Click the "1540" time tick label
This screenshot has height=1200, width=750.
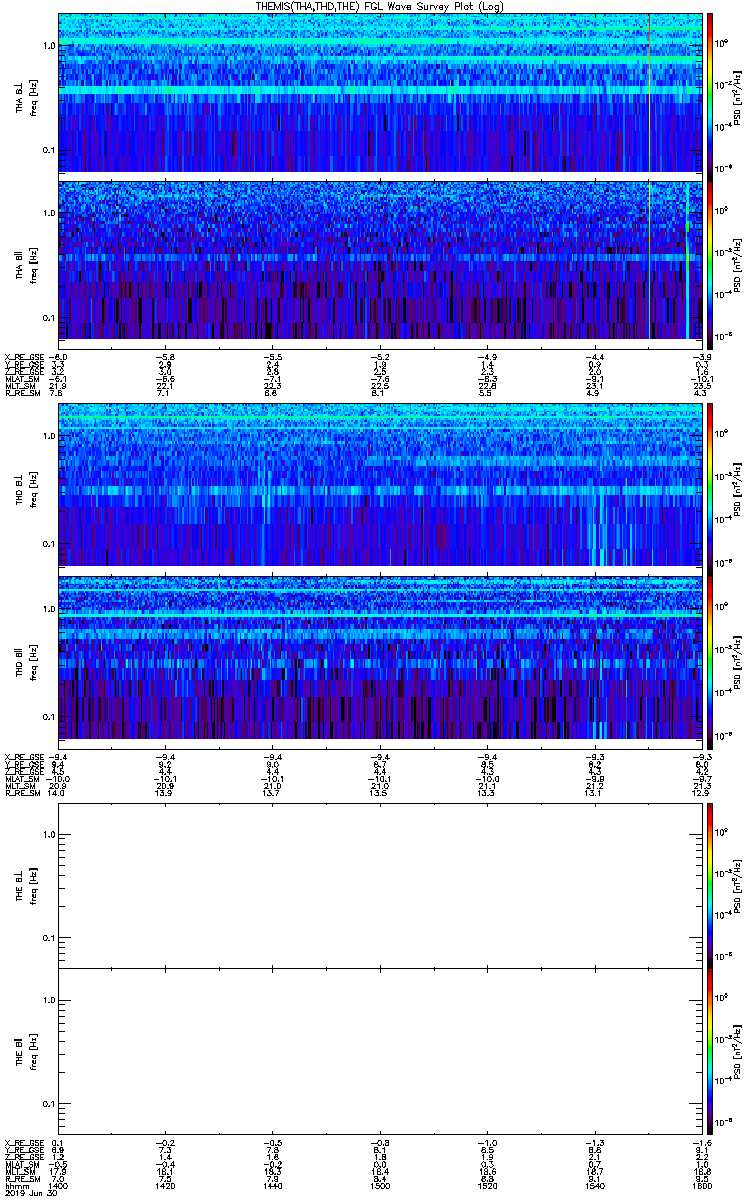(x=594, y=1184)
